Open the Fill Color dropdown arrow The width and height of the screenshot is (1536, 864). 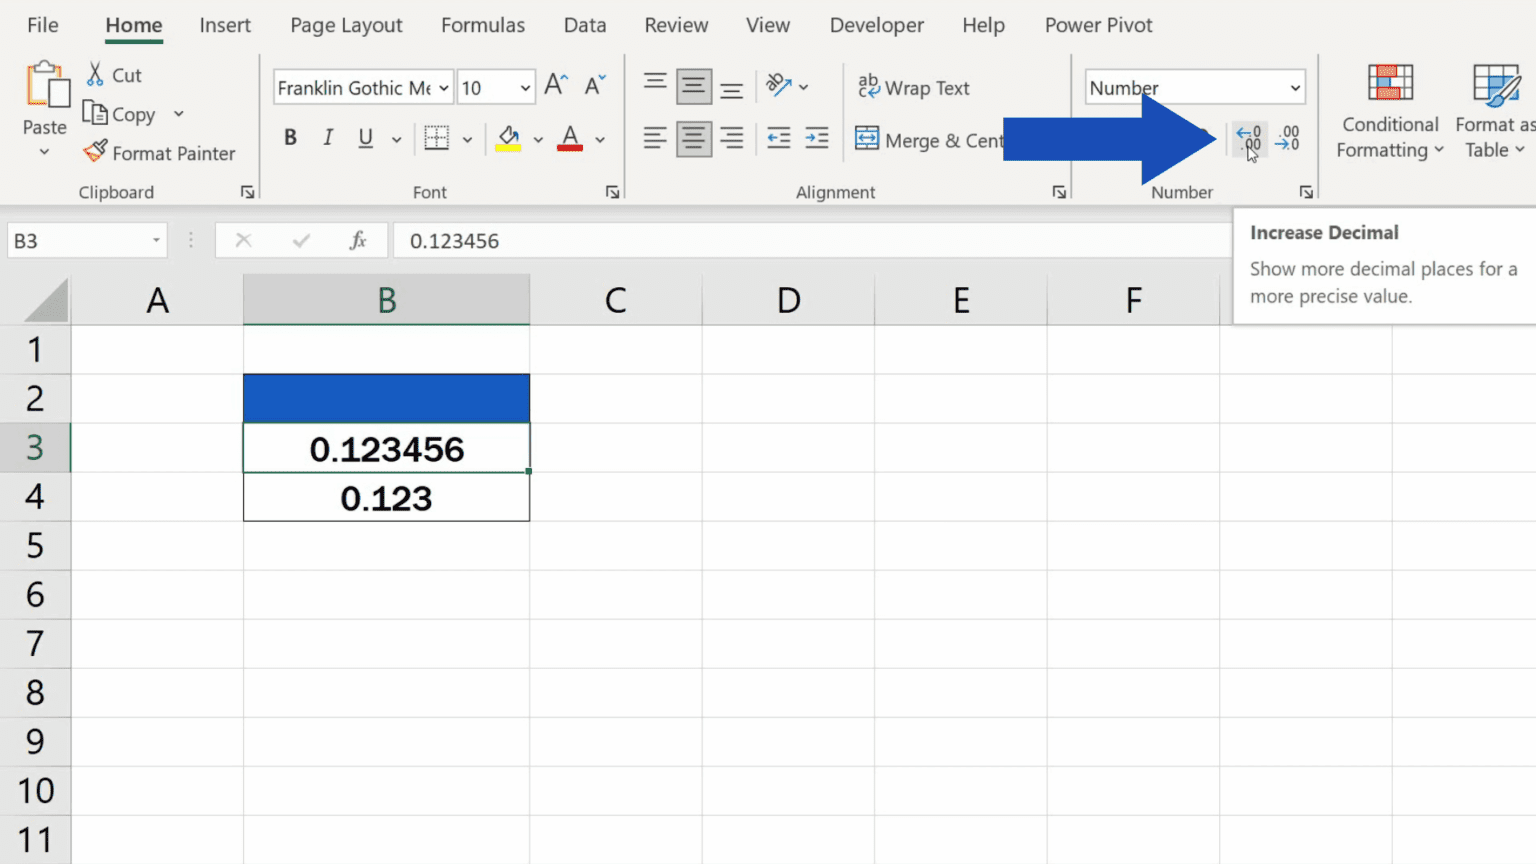(x=538, y=139)
